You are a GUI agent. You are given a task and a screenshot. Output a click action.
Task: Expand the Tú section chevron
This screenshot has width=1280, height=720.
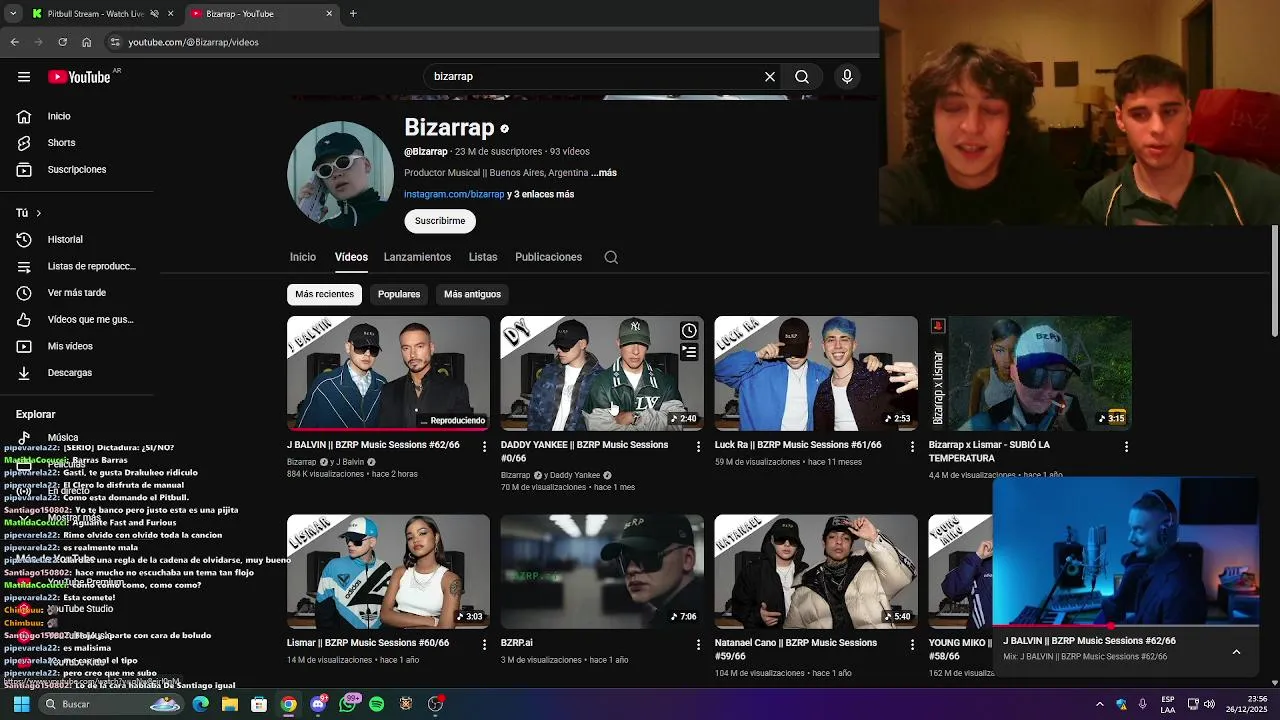[x=39, y=213]
